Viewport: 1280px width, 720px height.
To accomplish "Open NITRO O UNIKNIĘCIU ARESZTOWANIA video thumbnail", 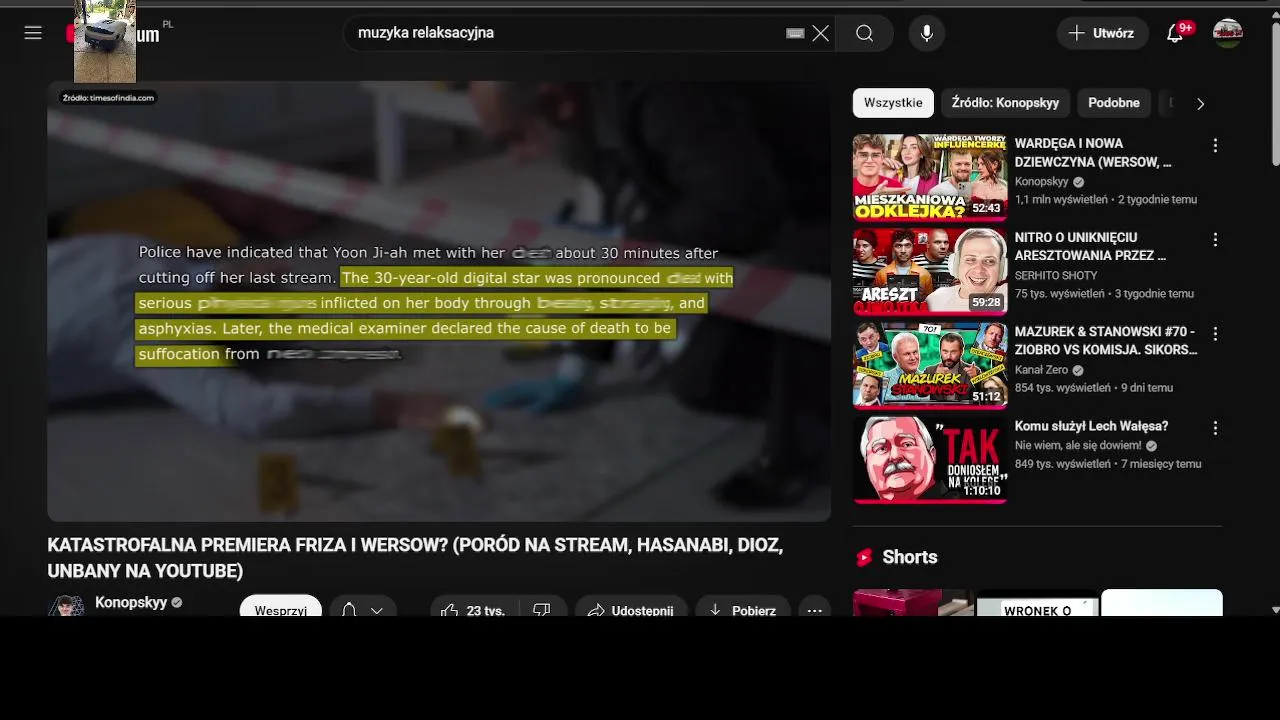I will (930, 271).
